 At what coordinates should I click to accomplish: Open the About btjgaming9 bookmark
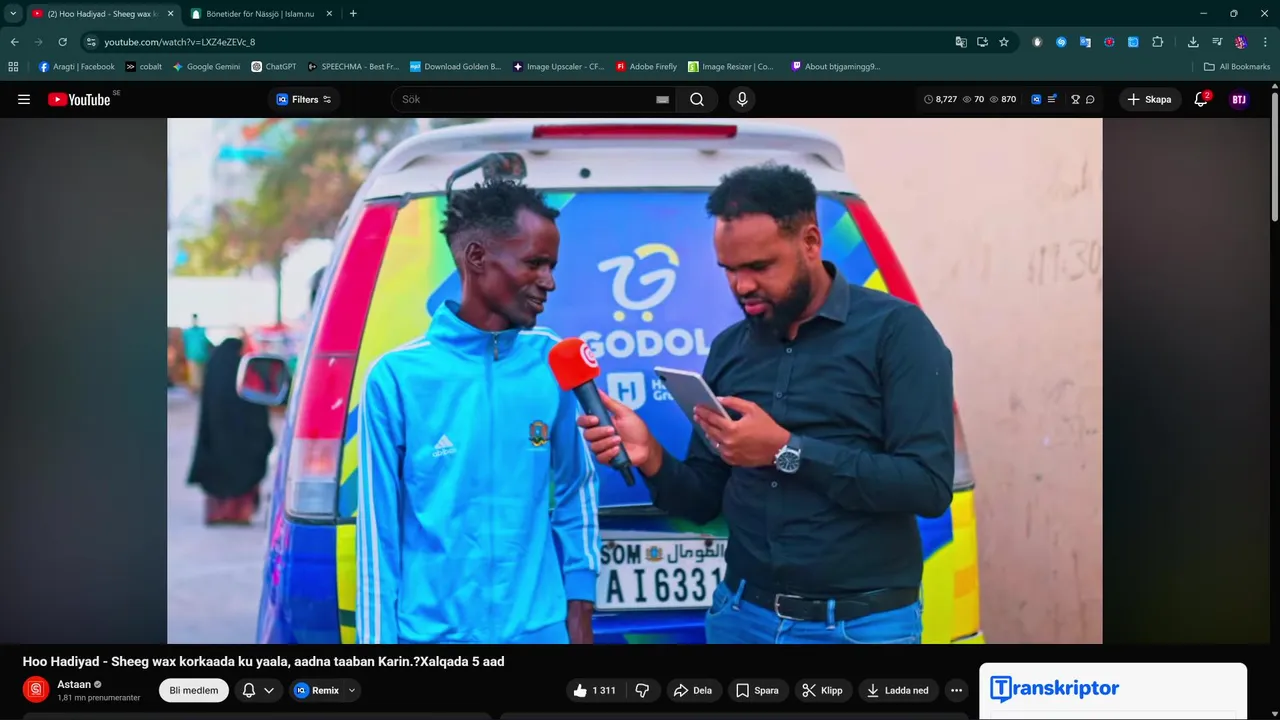[836, 67]
